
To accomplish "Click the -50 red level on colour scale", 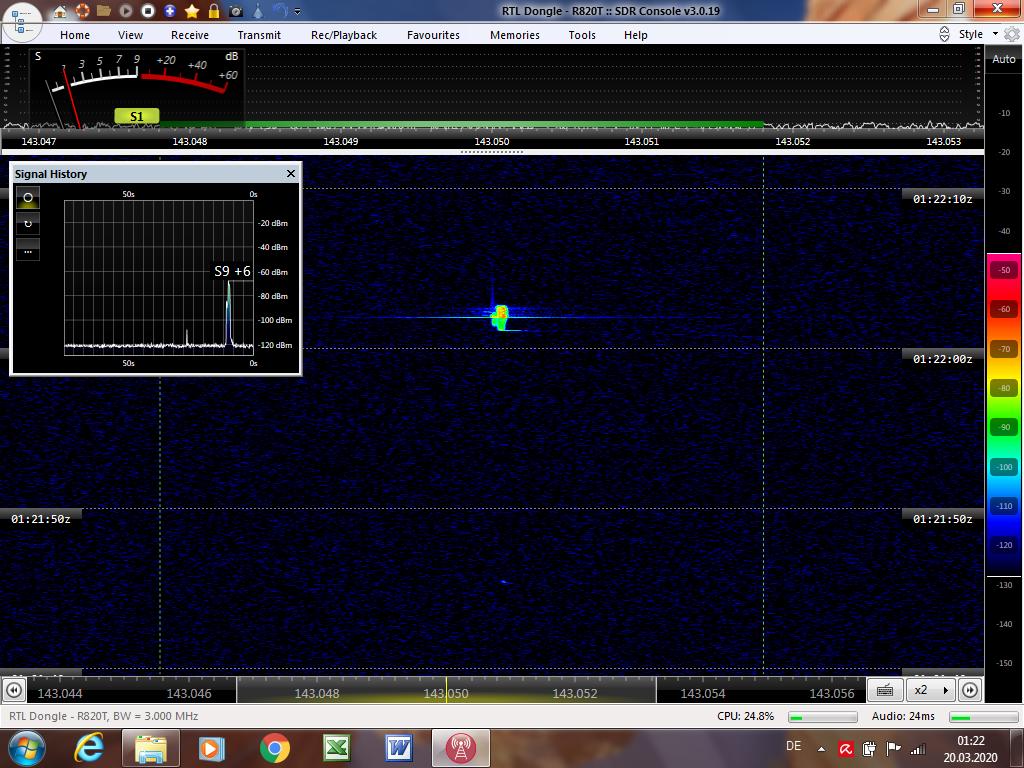I will click(x=1004, y=270).
